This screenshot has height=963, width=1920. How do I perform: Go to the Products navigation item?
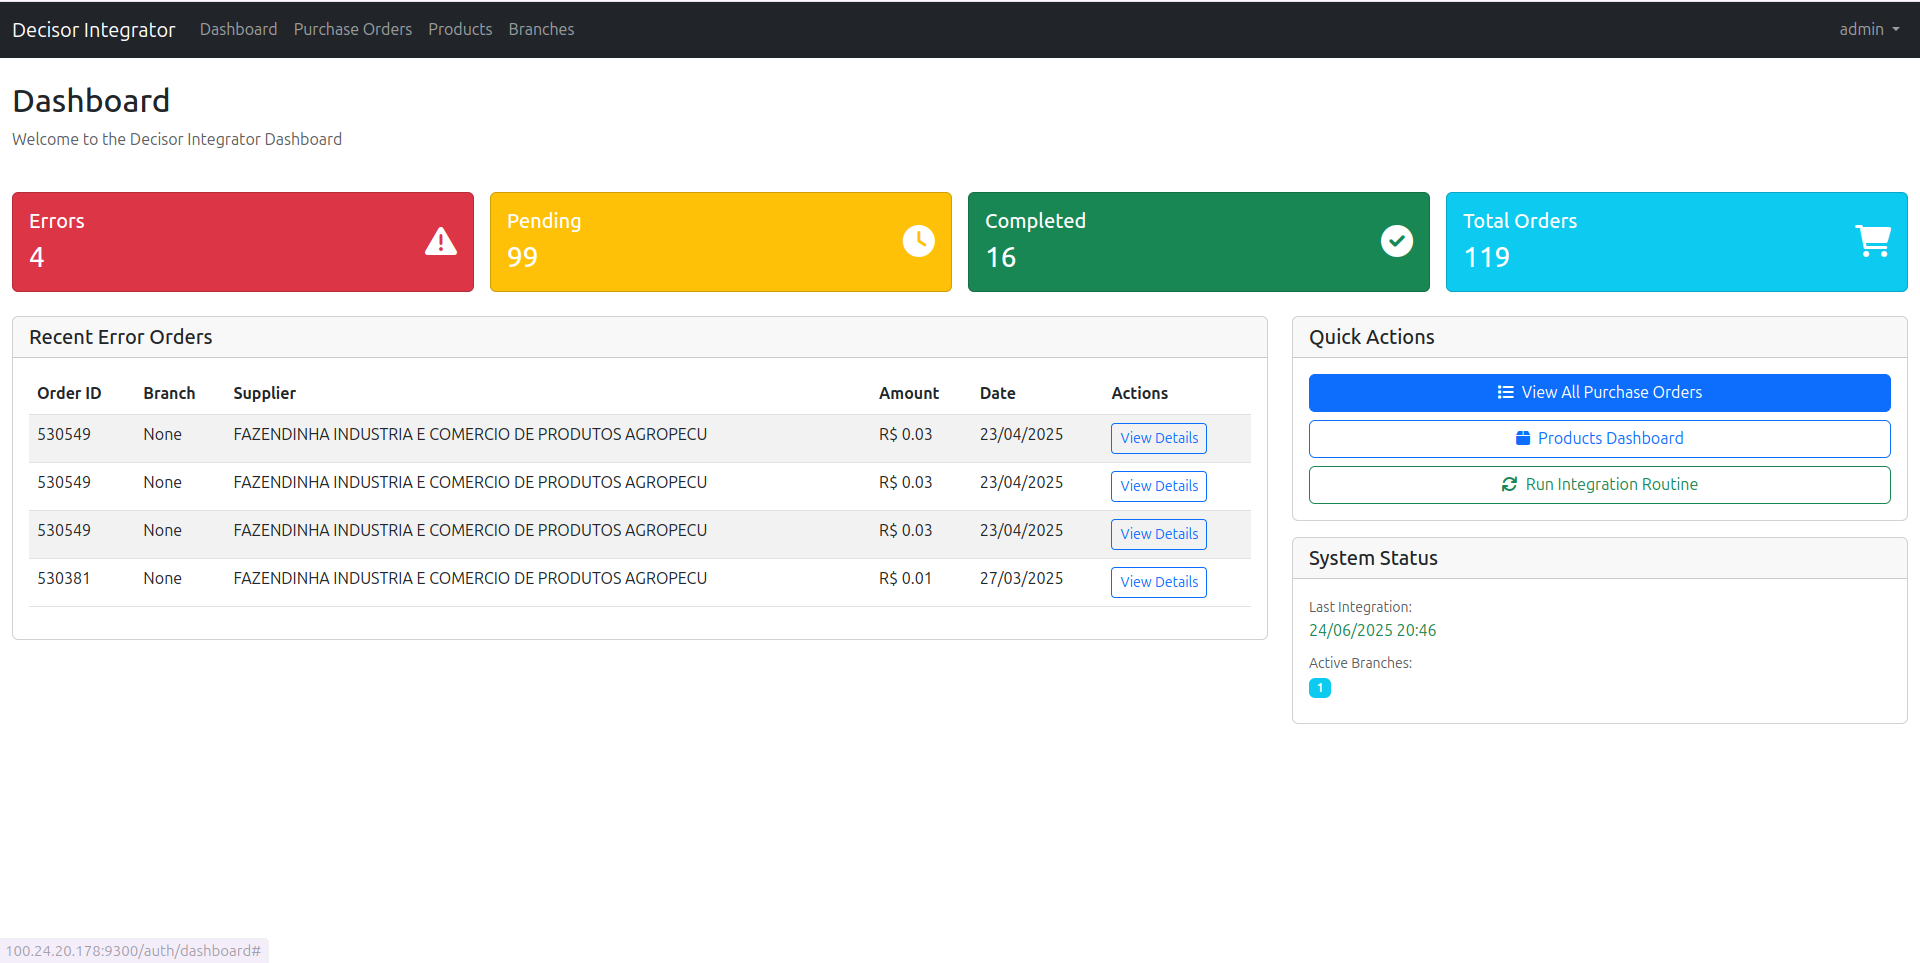[x=460, y=30]
